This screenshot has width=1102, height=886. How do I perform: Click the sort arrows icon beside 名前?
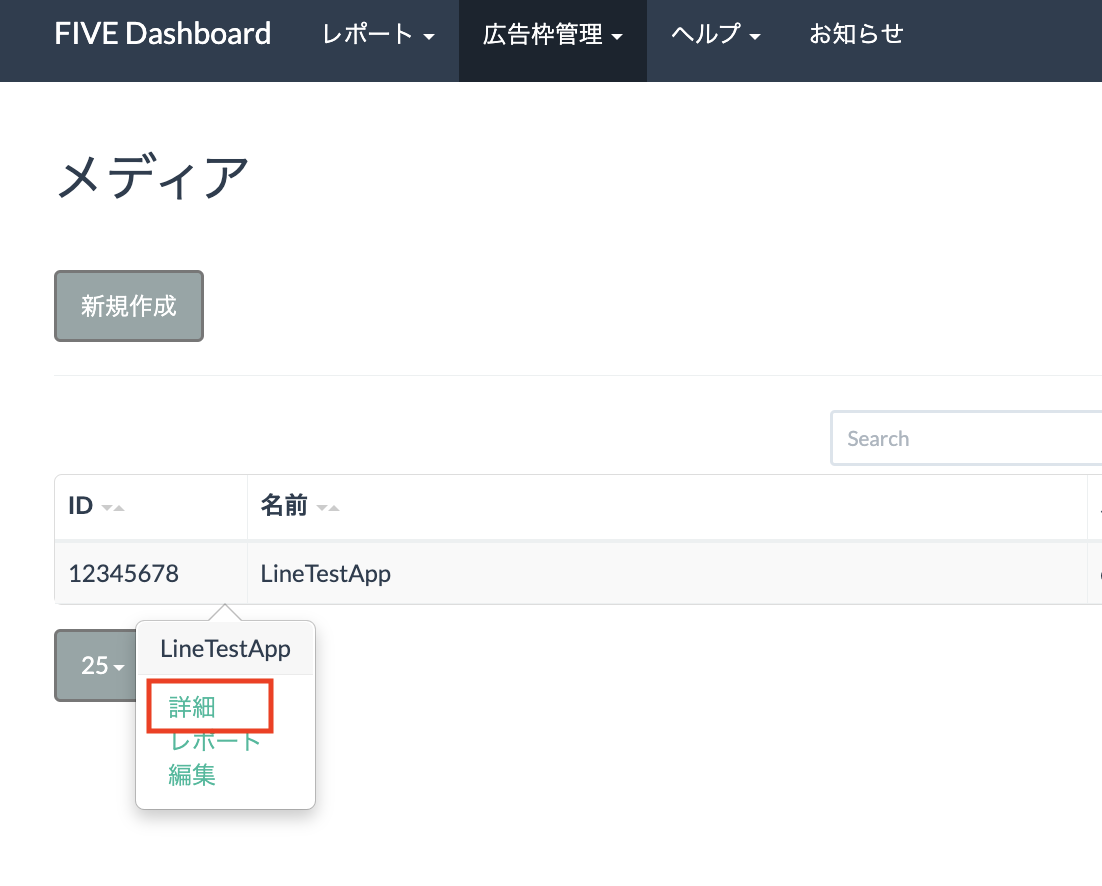328,508
